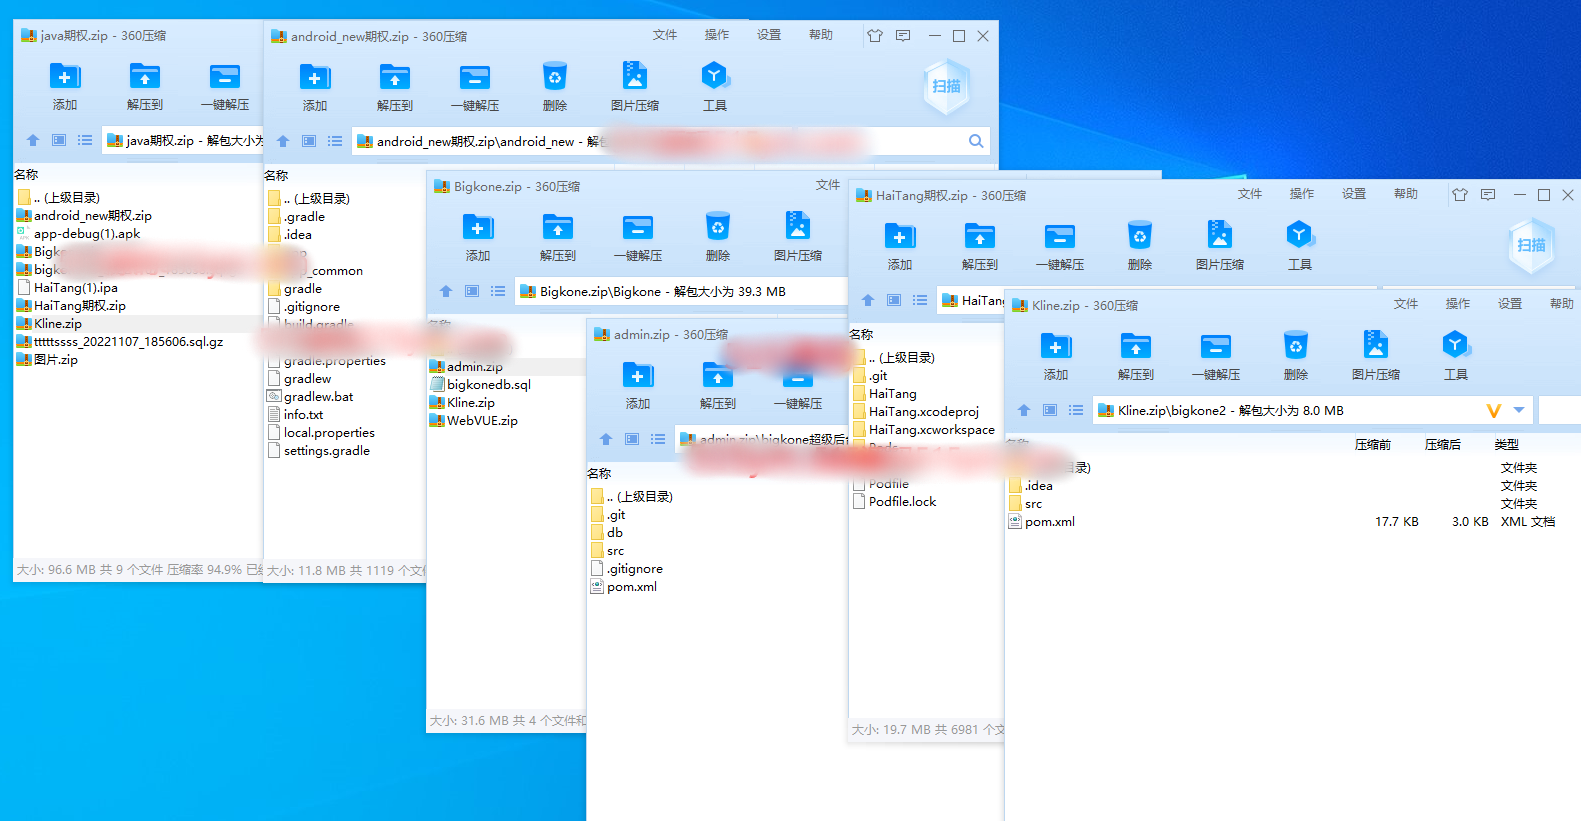This screenshot has width=1581, height=821.
Task: Click Delete icon in android_new期权.zip window
Action: point(554,77)
